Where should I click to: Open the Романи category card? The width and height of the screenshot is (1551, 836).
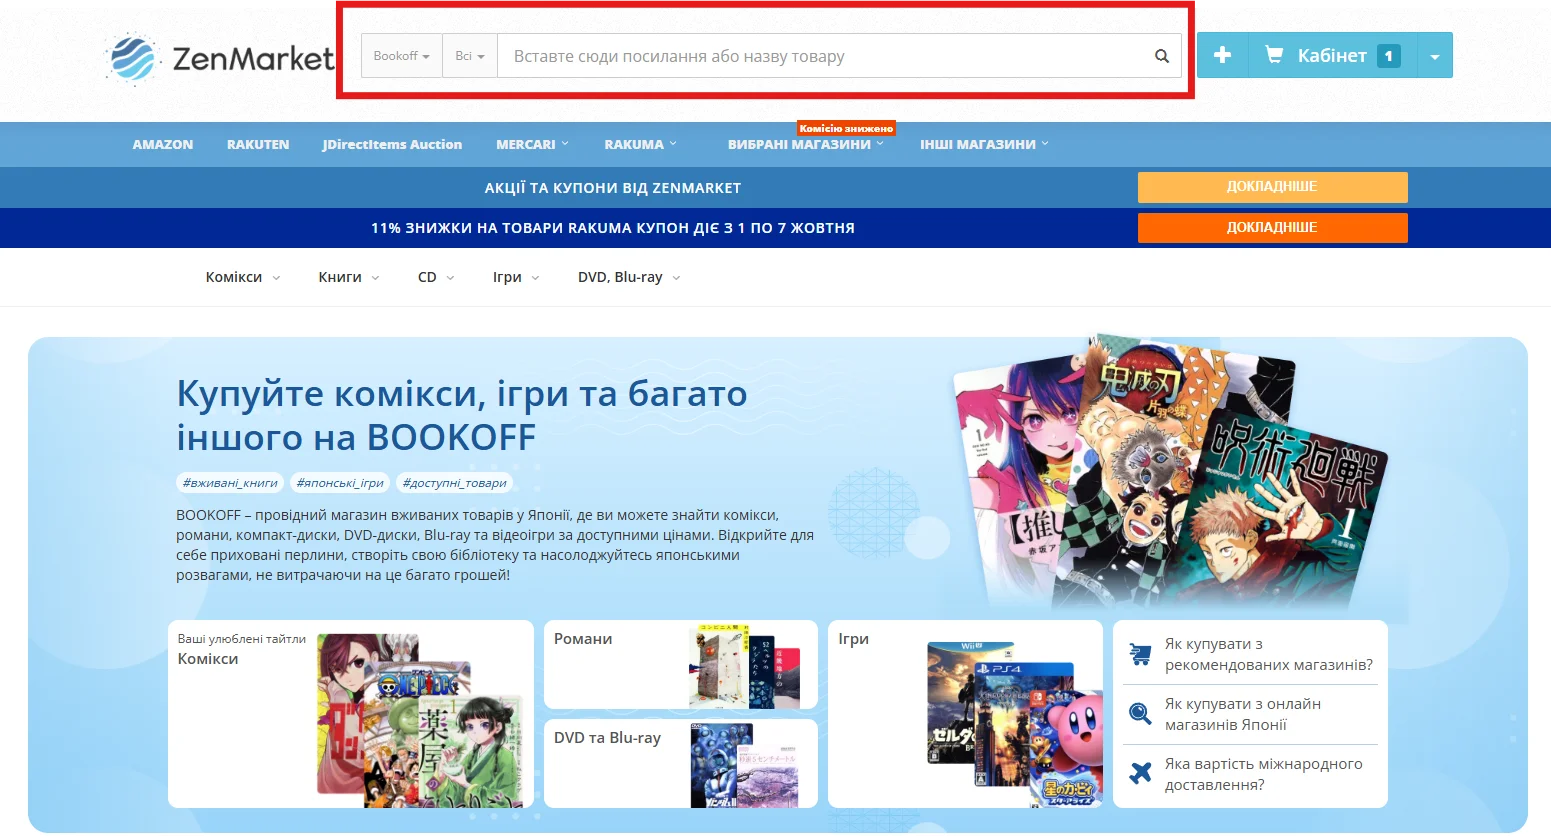click(x=681, y=664)
